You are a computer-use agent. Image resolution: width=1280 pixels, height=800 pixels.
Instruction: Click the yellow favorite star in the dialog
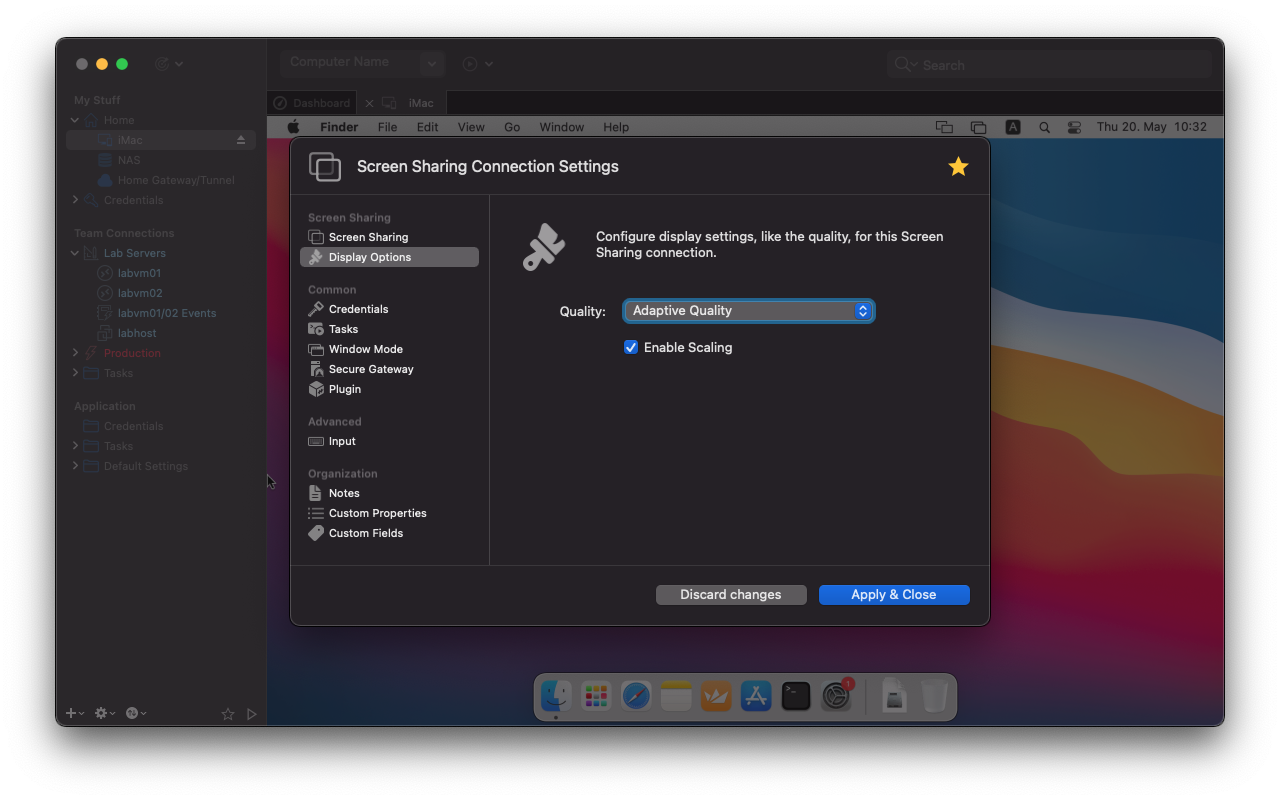[x=957, y=167]
